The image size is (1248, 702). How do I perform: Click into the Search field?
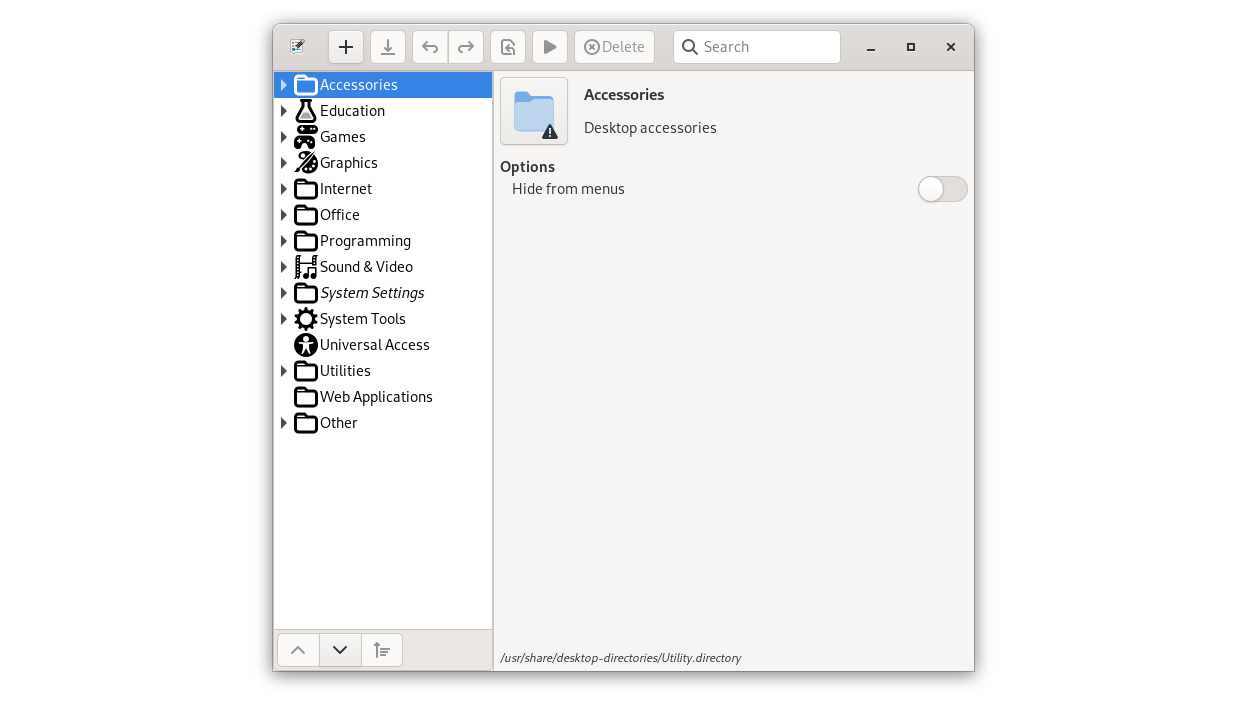tap(767, 47)
